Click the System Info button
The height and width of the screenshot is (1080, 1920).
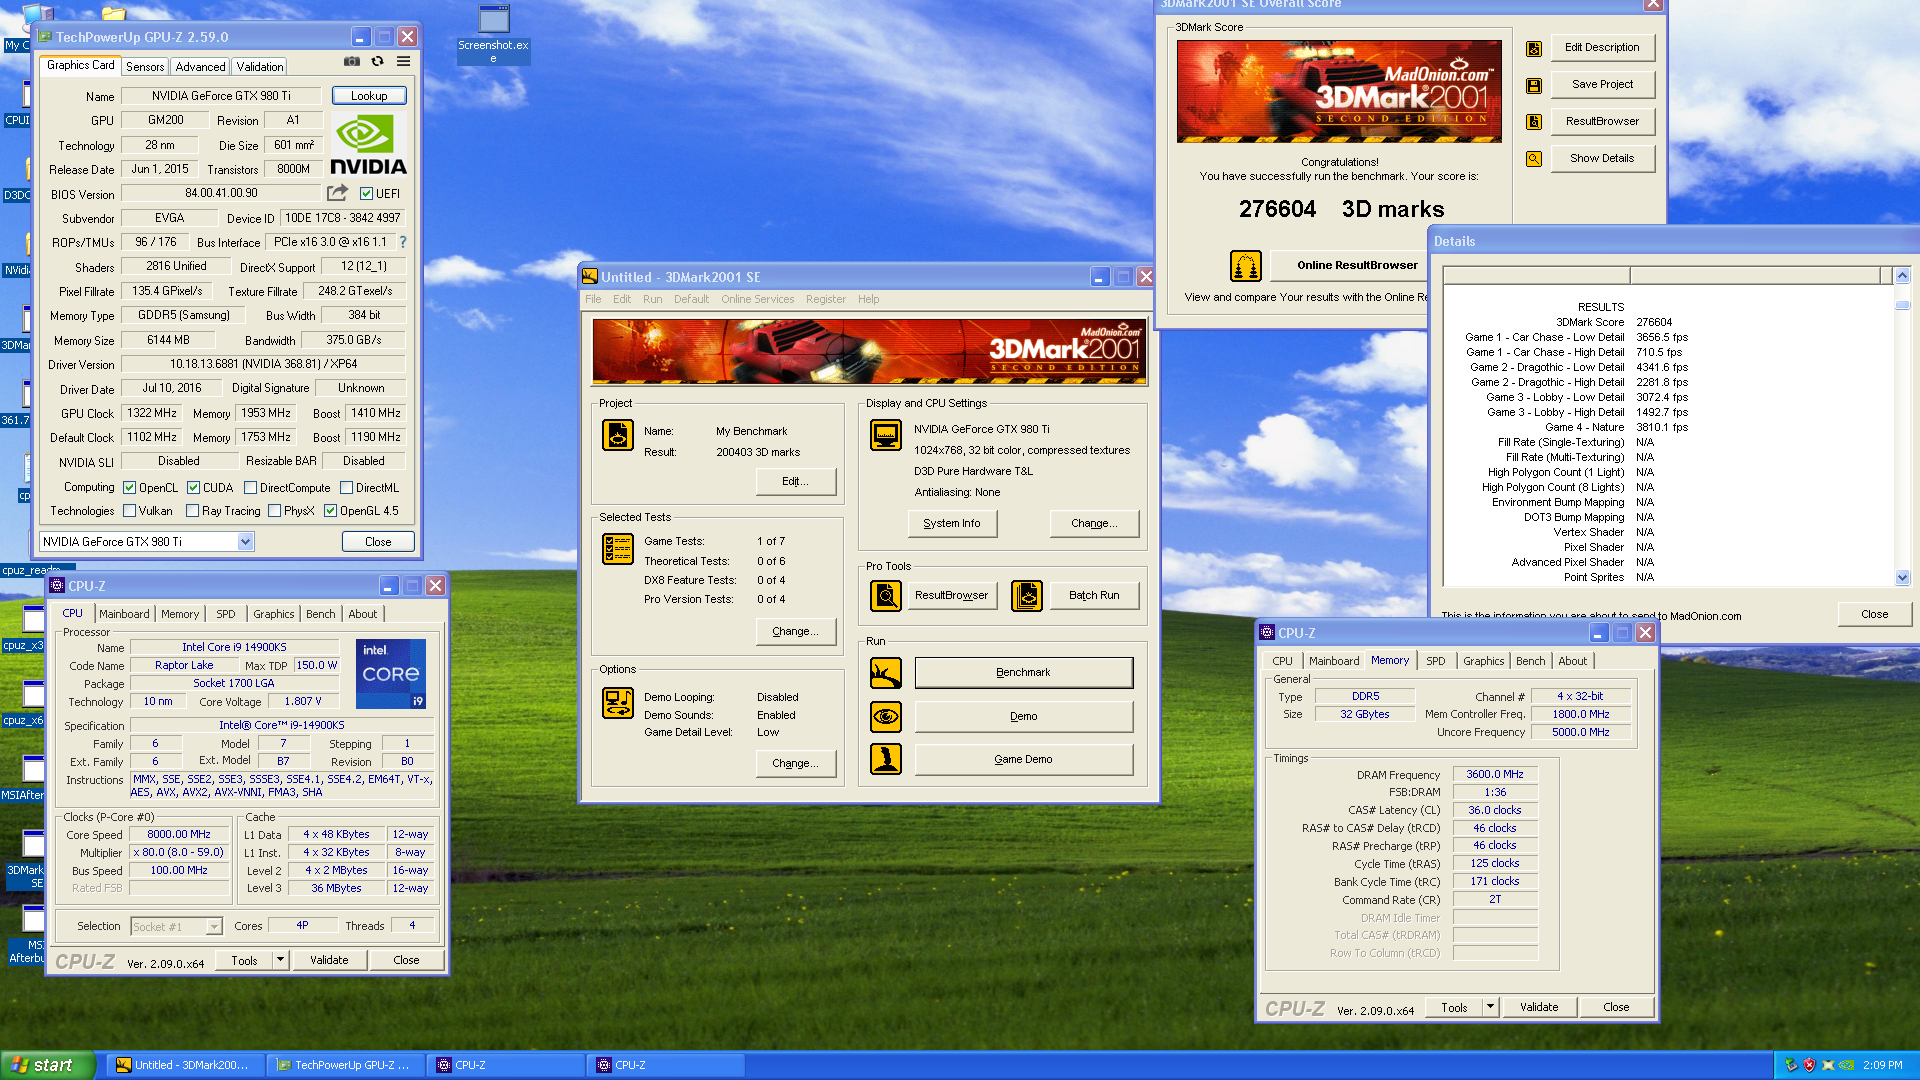click(x=952, y=523)
